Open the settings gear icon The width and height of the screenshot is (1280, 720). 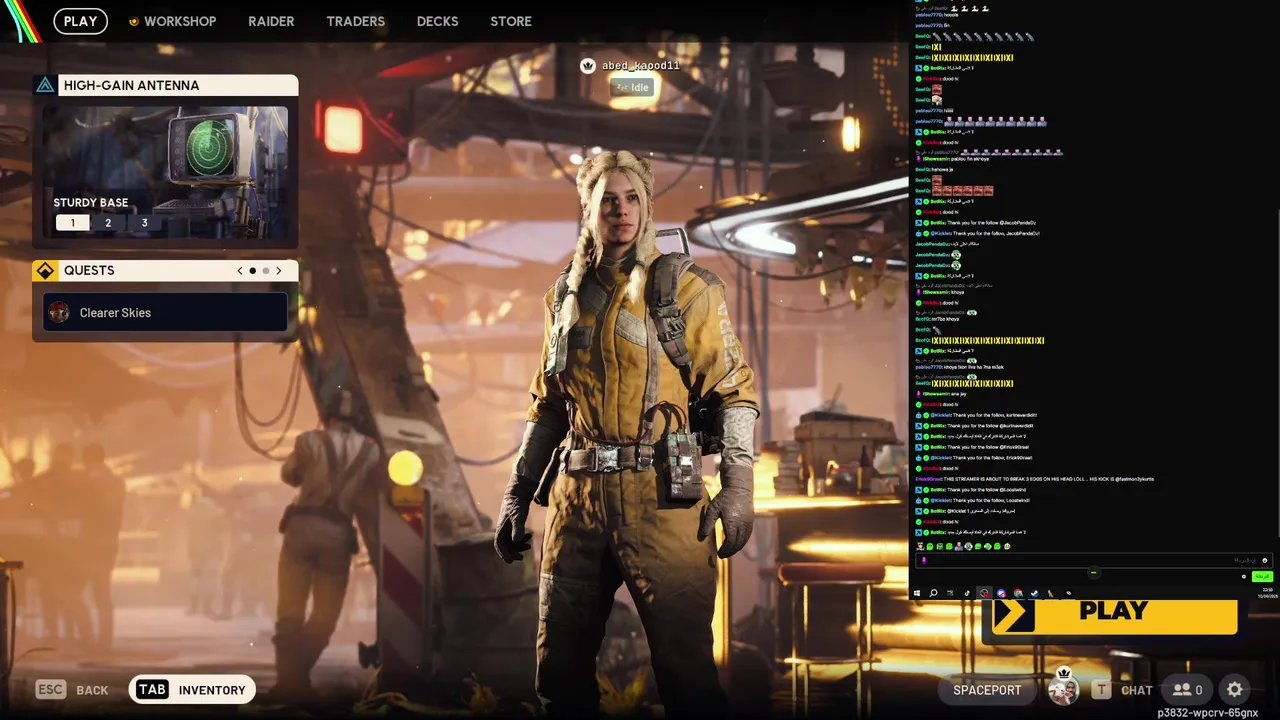(x=1235, y=689)
